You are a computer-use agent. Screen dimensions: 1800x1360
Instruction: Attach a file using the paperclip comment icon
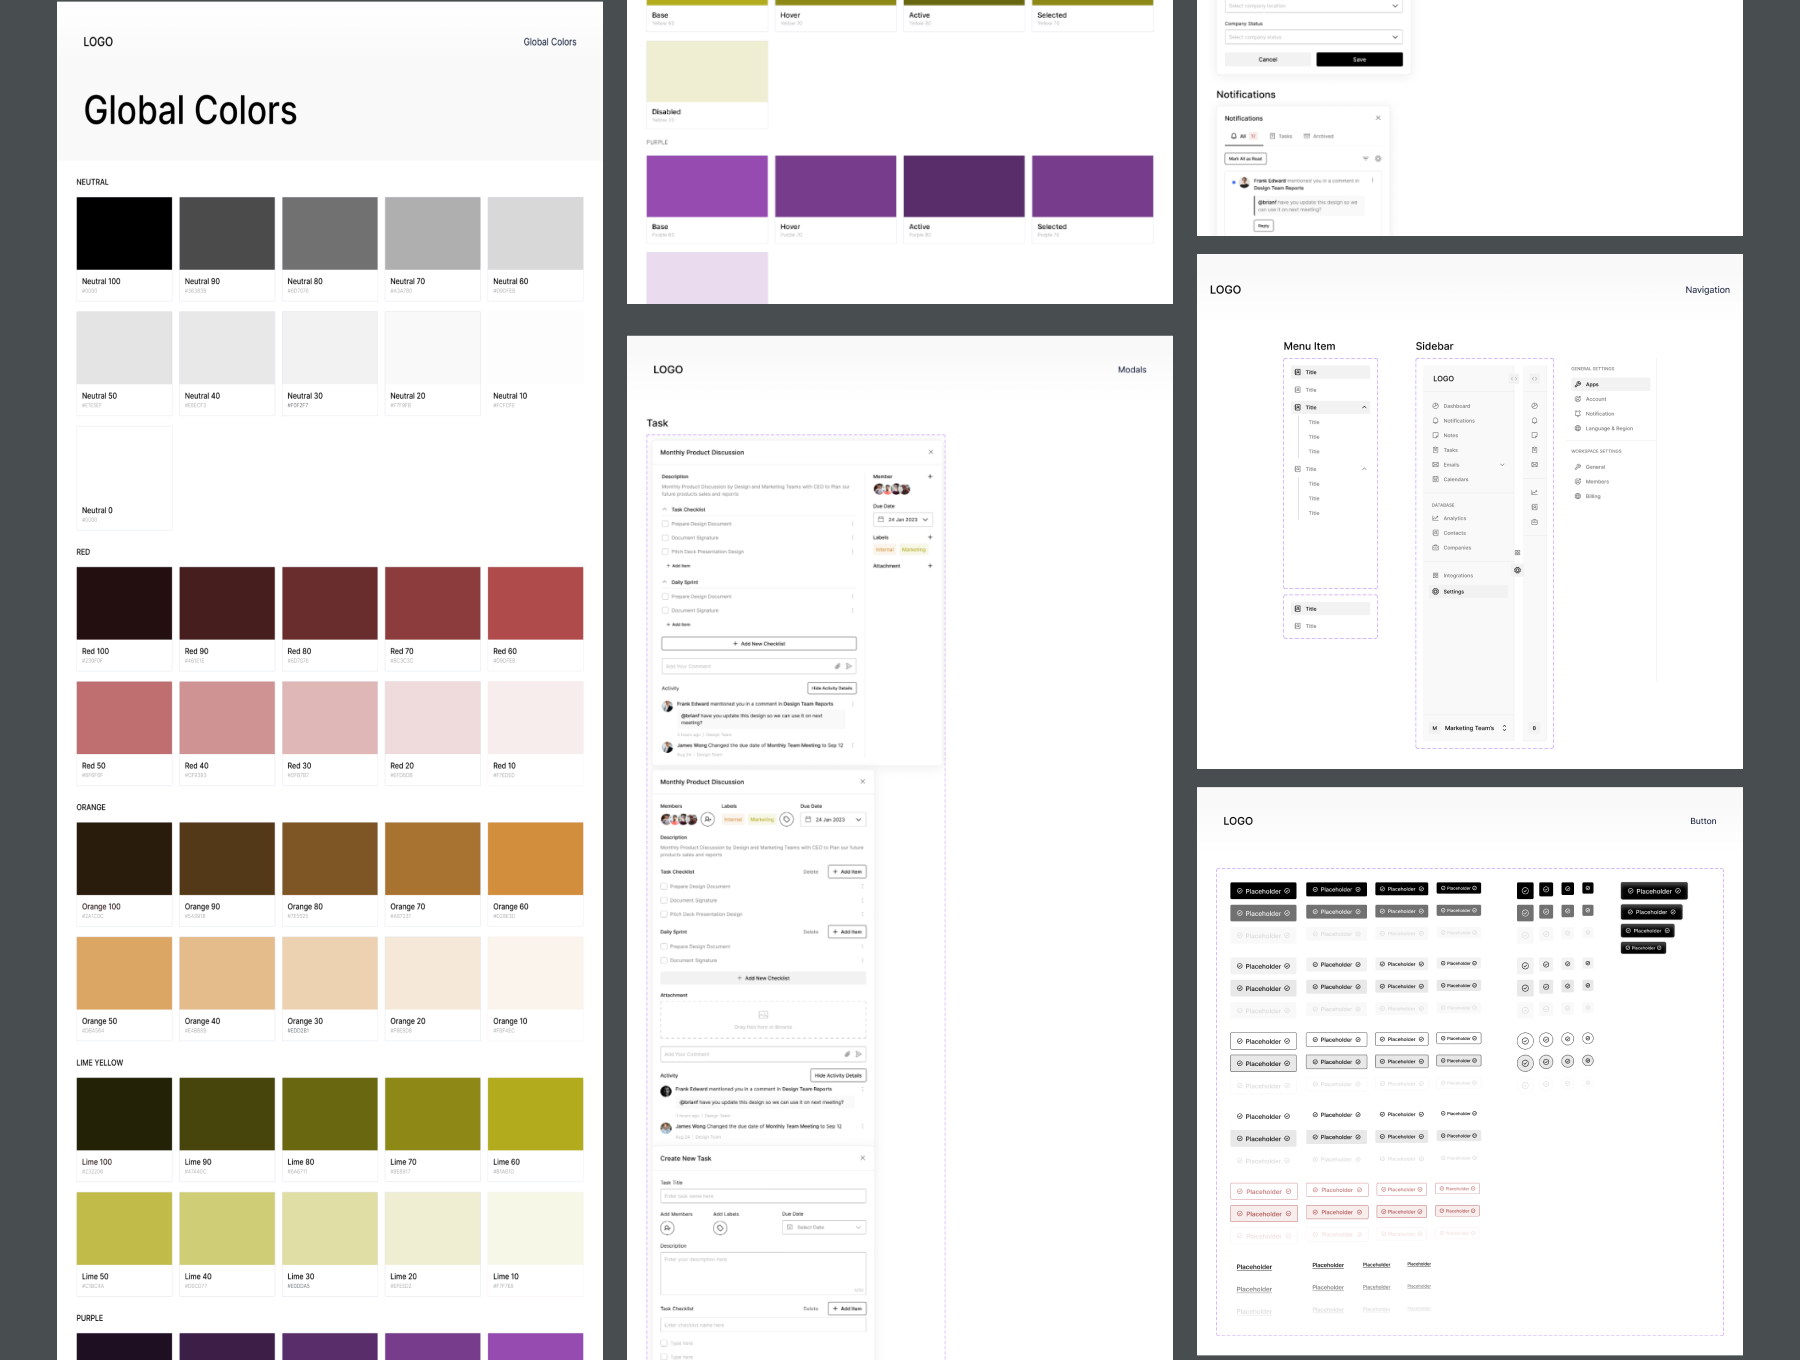click(x=837, y=666)
